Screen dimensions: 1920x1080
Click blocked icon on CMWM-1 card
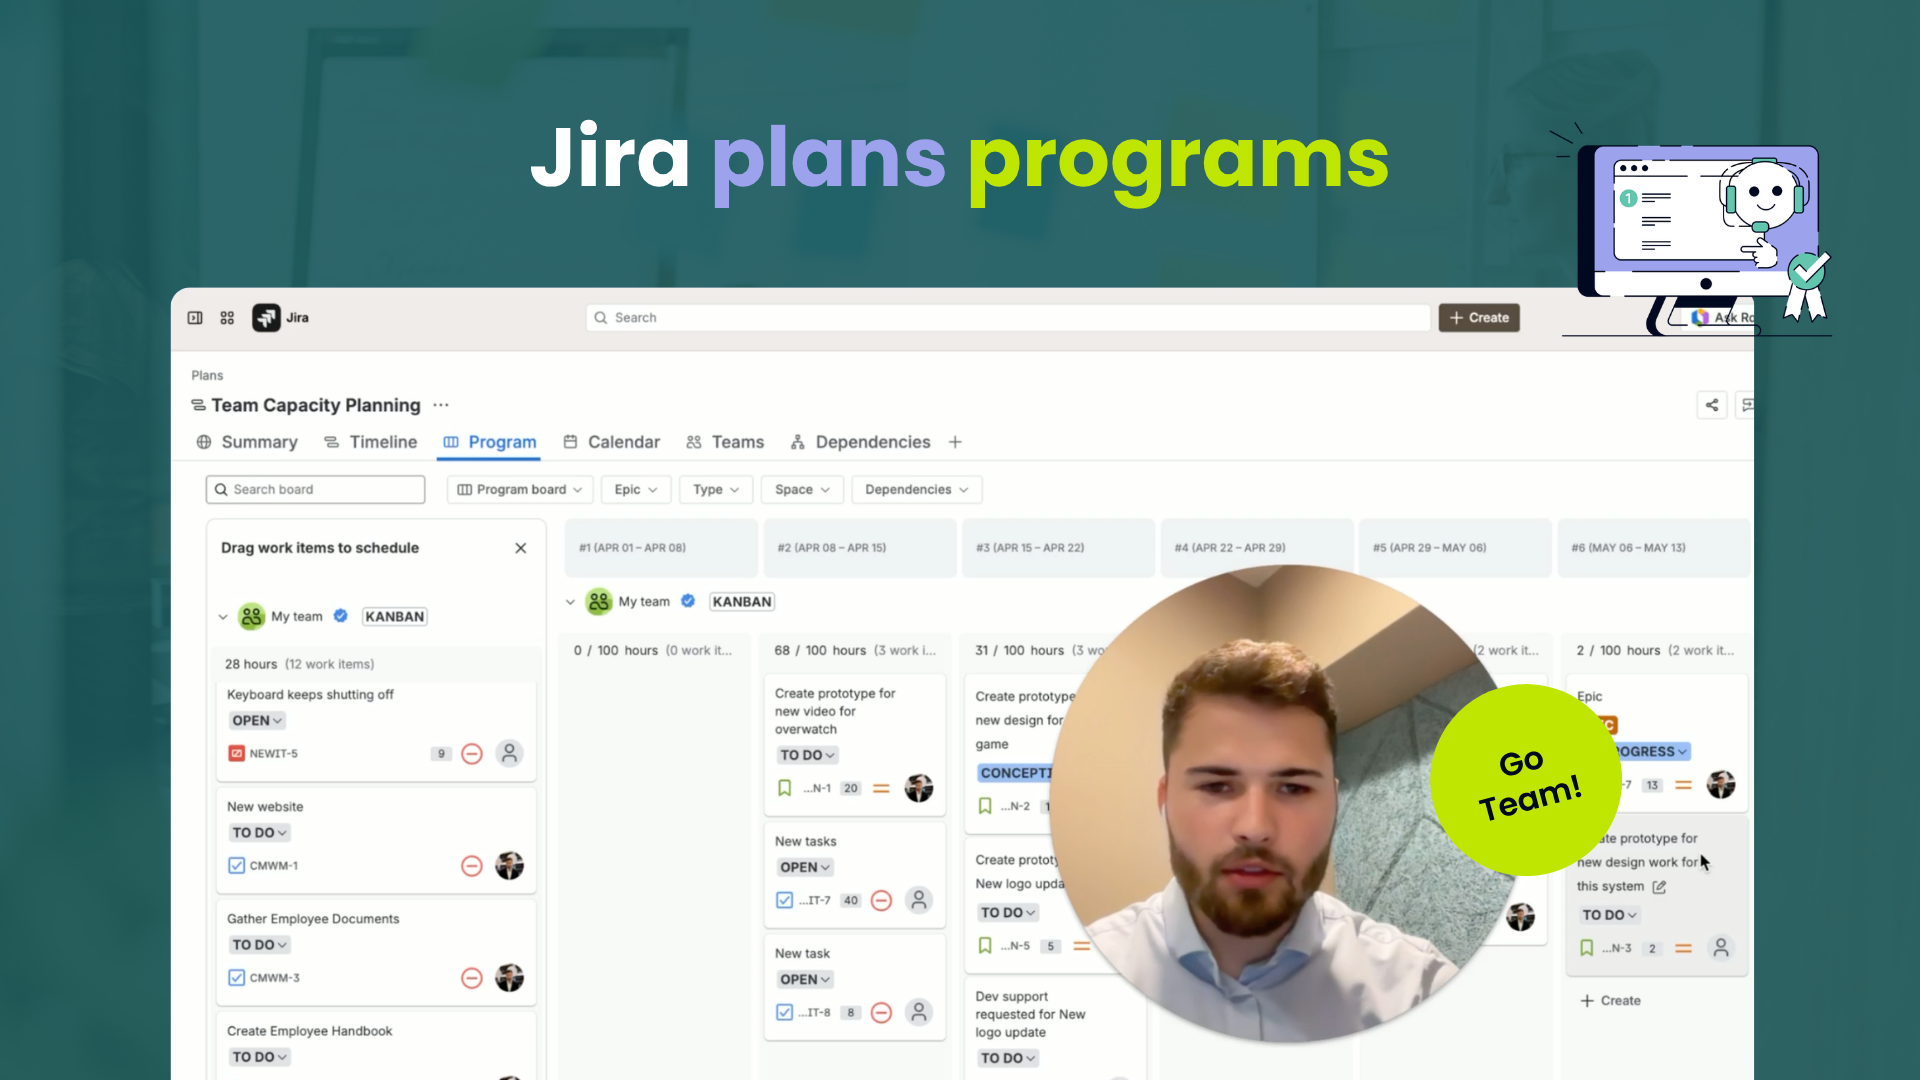tap(472, 866)
